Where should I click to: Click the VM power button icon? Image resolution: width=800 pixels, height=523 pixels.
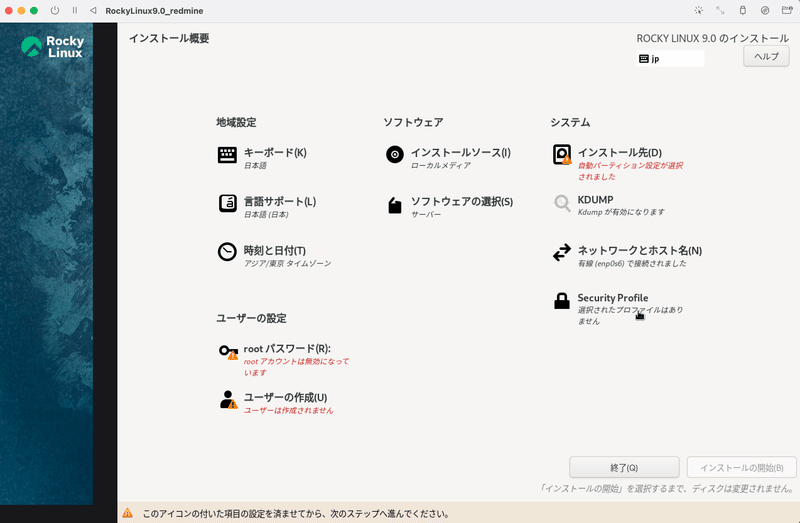pos(55,10)
